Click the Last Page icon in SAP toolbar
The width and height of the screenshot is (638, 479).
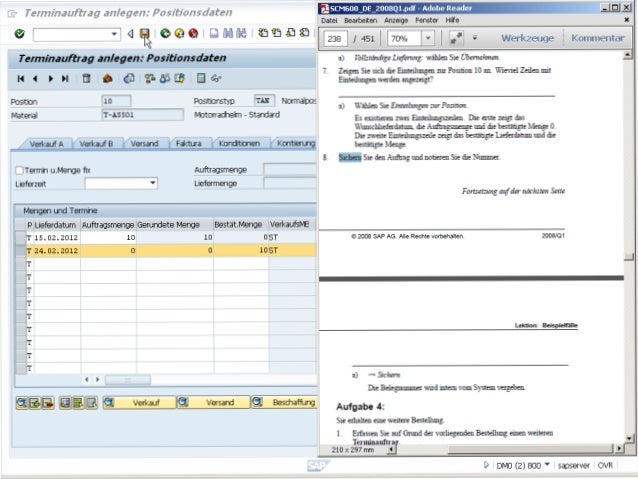tap(304, 33)
